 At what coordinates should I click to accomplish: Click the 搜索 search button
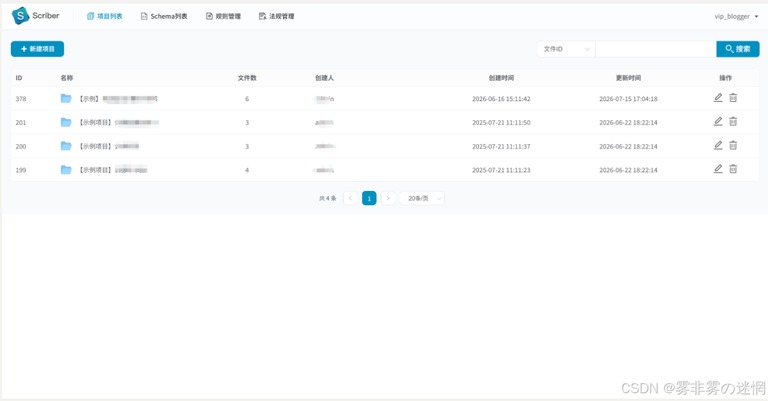tap(738, 49)
